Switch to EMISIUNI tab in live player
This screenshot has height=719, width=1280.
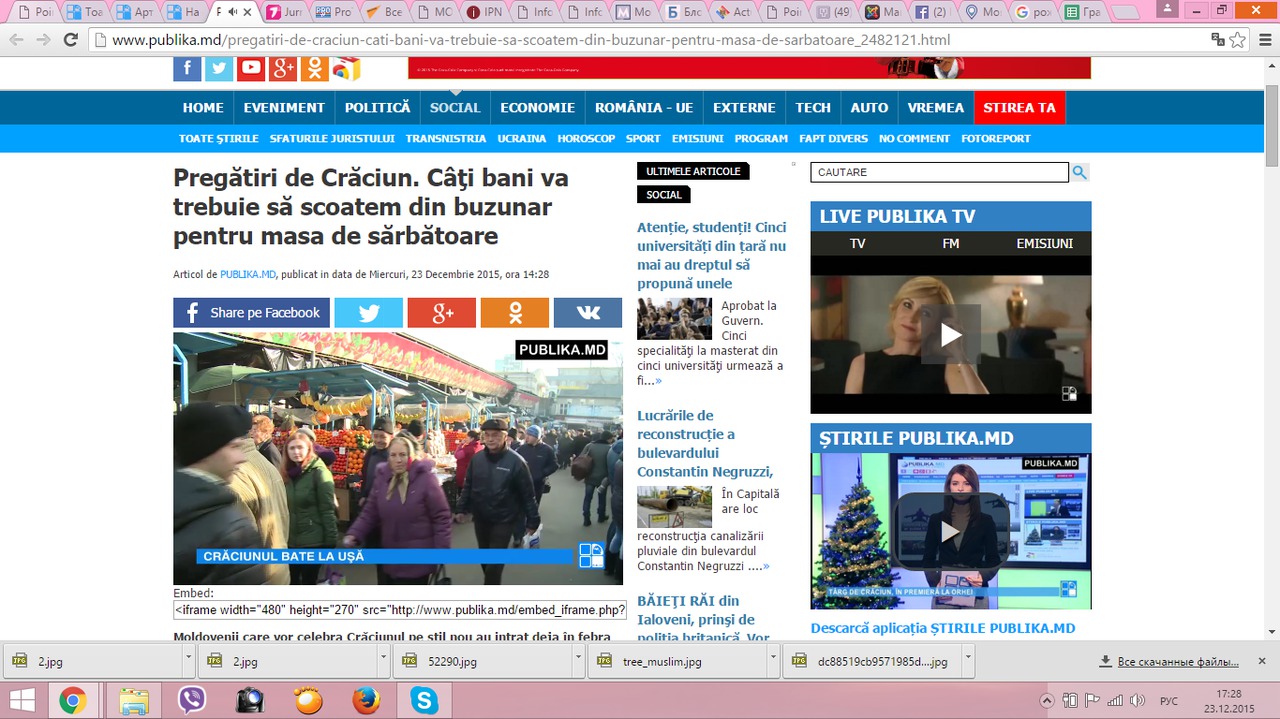(x=1044, y=244)
